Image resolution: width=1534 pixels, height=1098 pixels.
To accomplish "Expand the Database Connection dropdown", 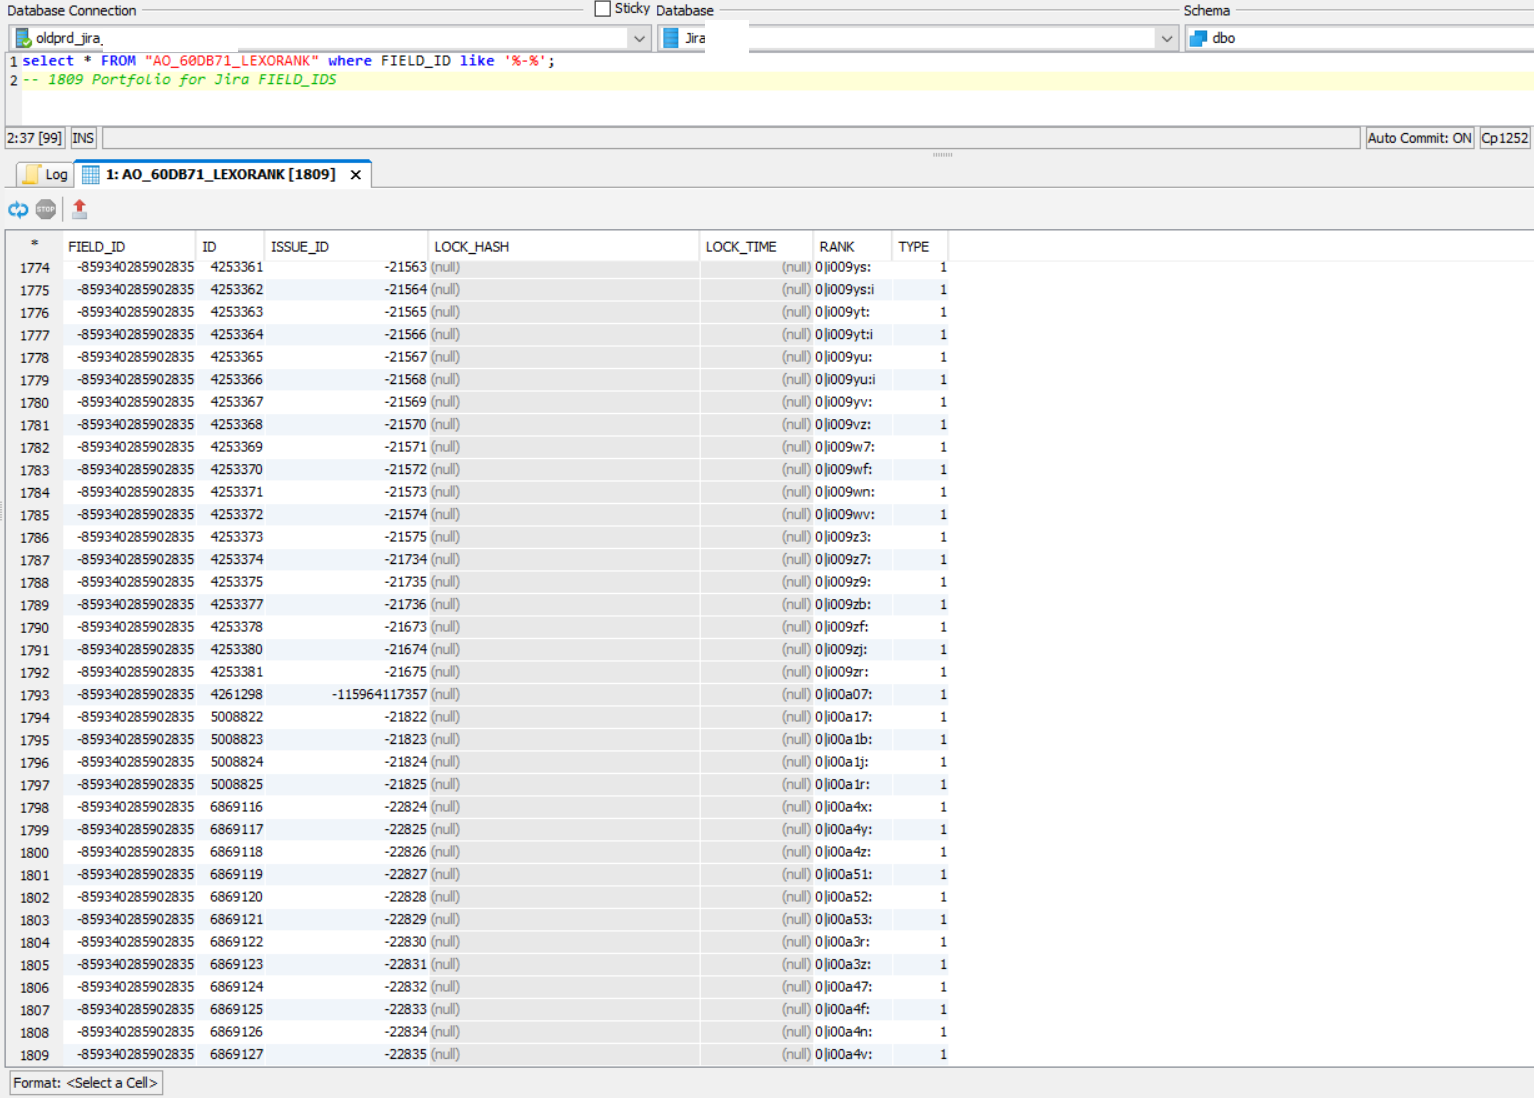I will click(x=639, y=39).
